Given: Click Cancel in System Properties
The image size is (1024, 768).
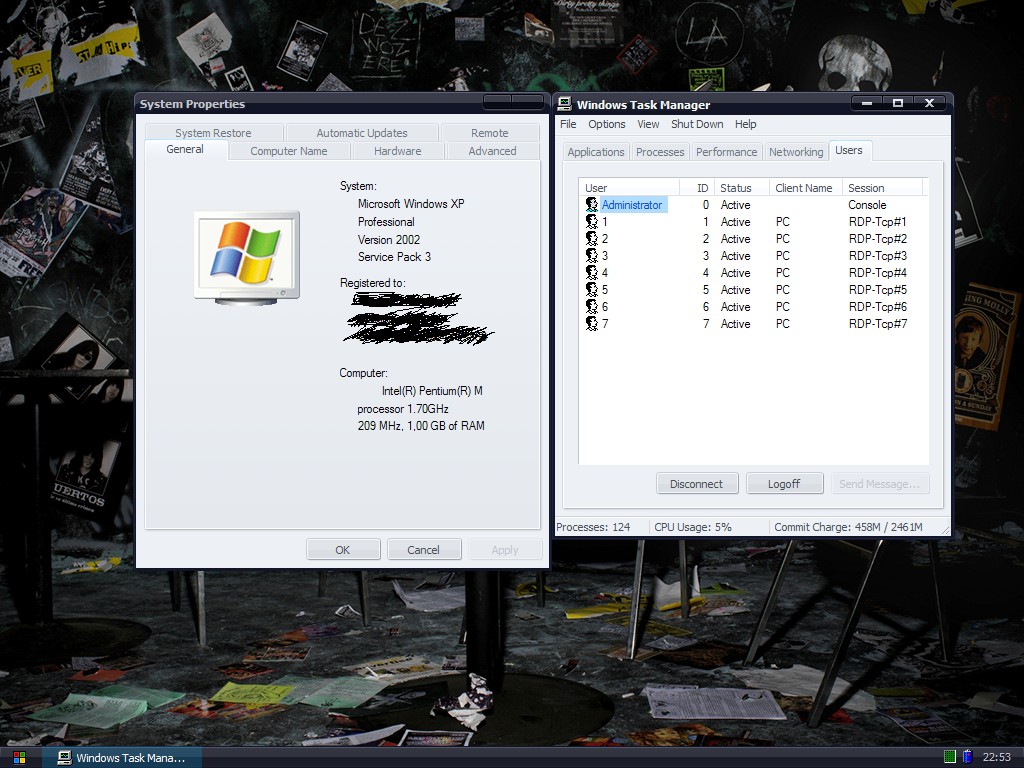Looking at the screenshot, I should (424, 550).
